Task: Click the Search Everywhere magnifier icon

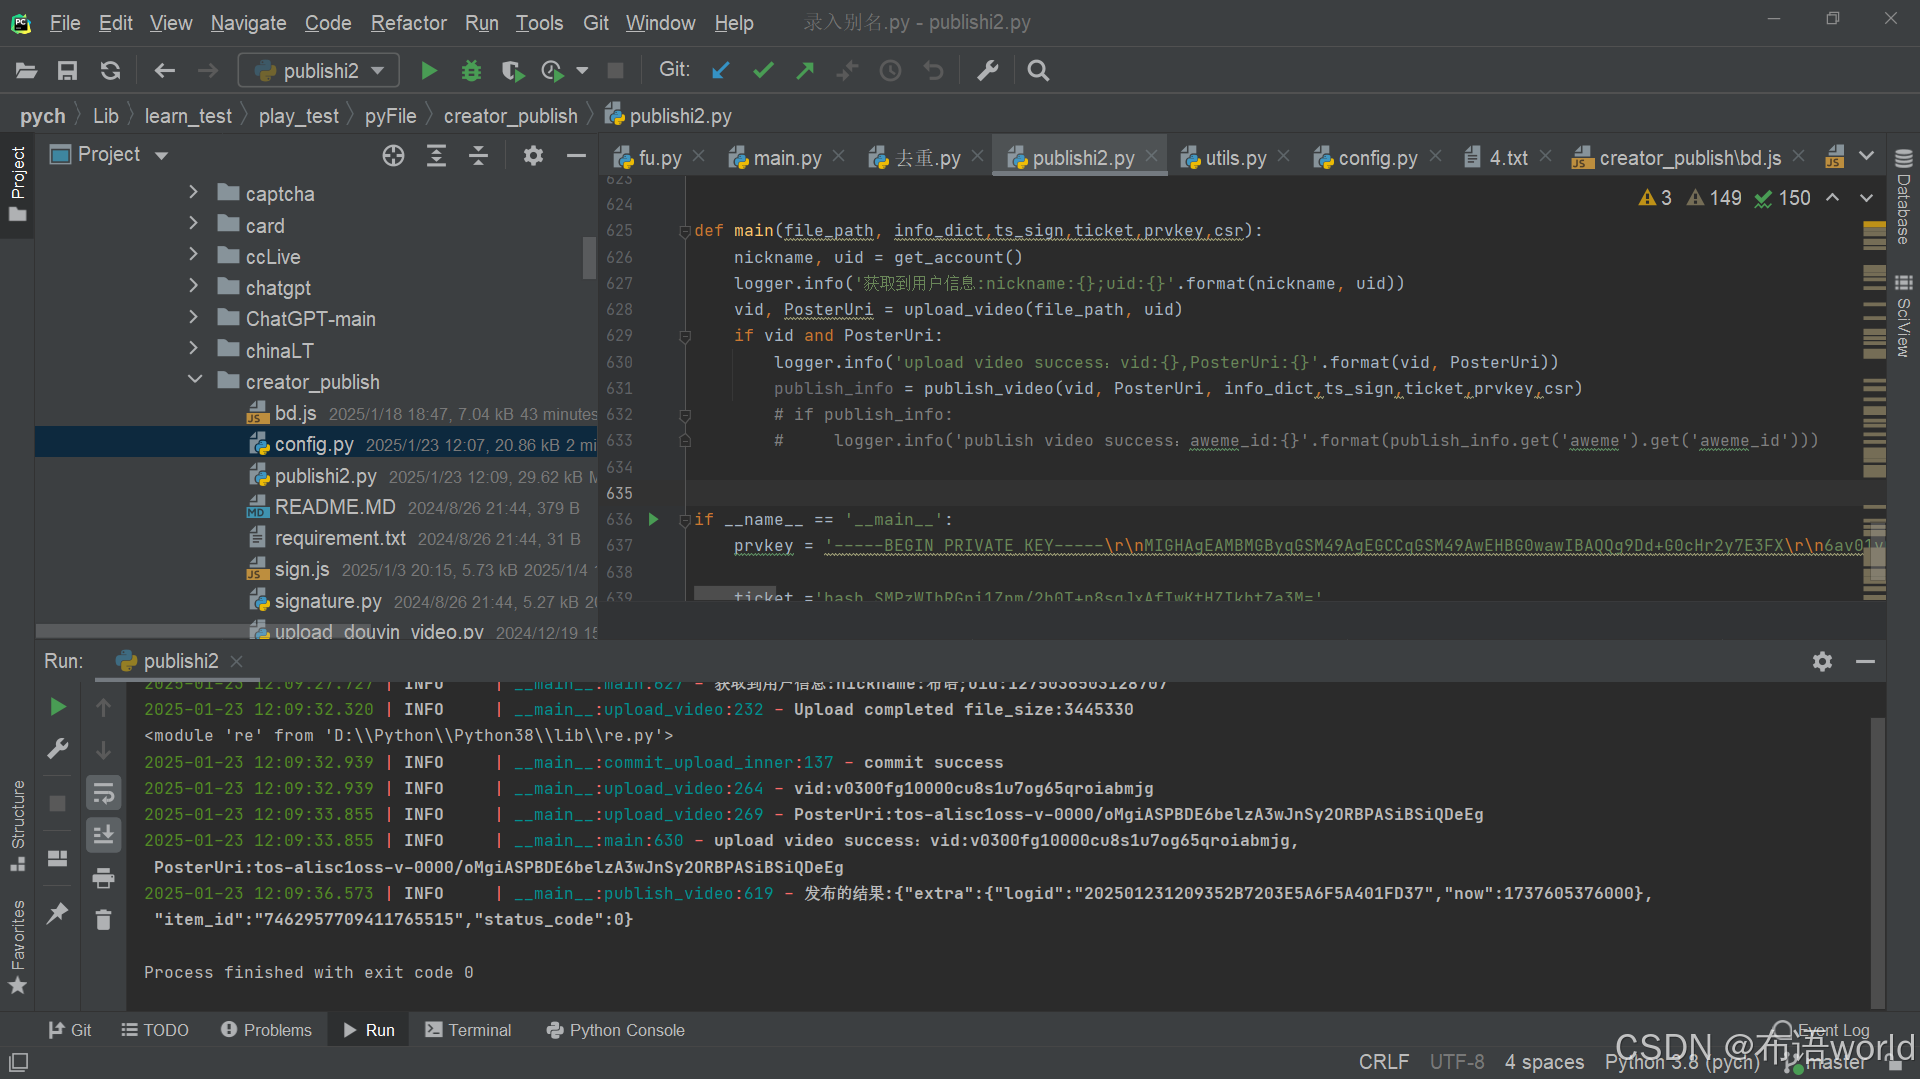Action: click(1038, 71)
